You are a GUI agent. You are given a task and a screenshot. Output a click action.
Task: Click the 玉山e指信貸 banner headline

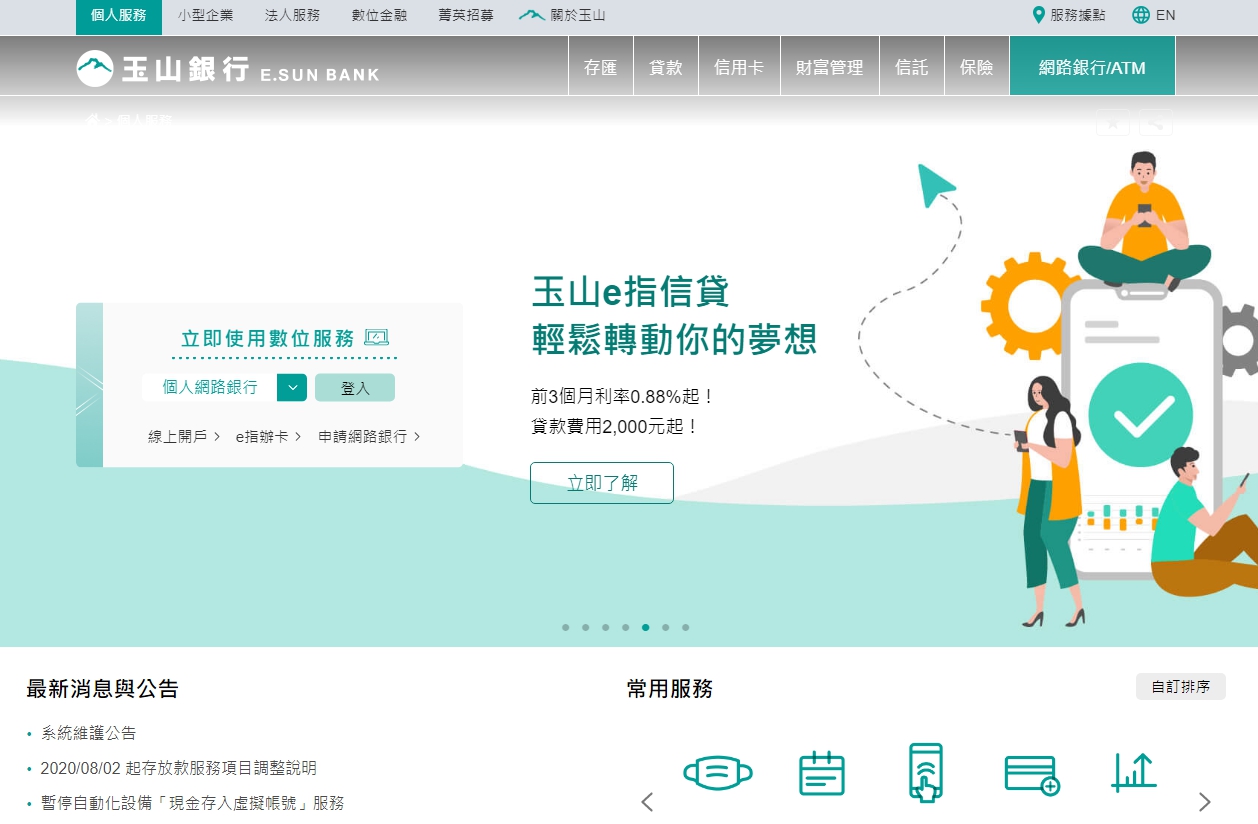tap(631, 293)
